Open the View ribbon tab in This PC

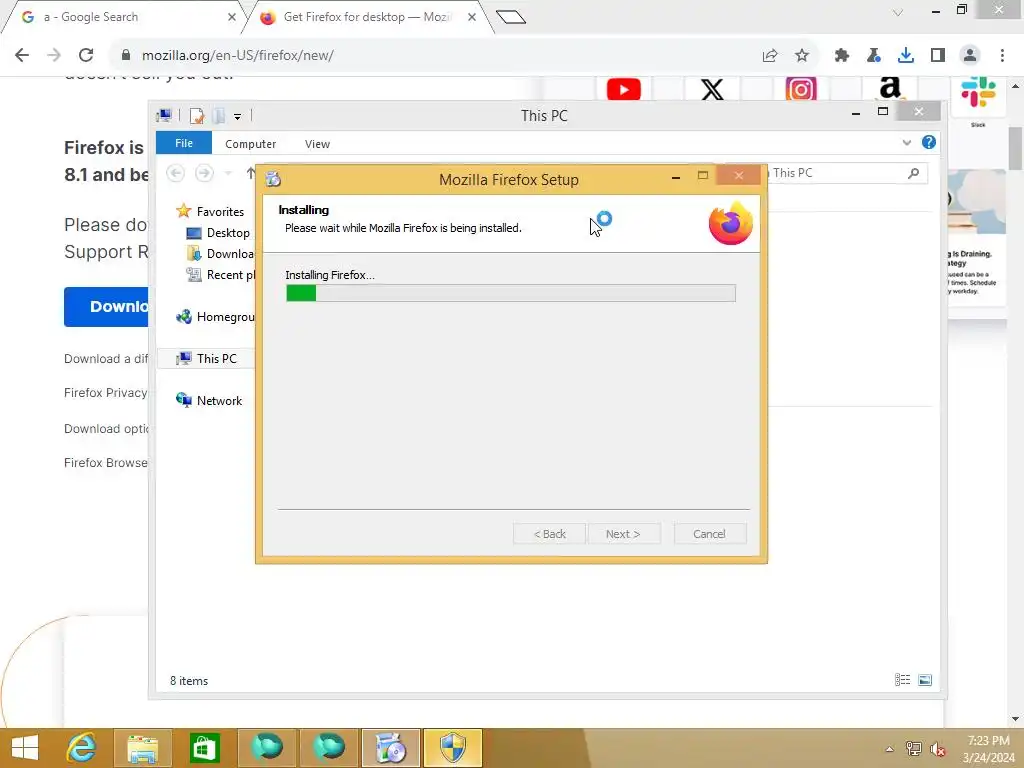click(317, 144)
